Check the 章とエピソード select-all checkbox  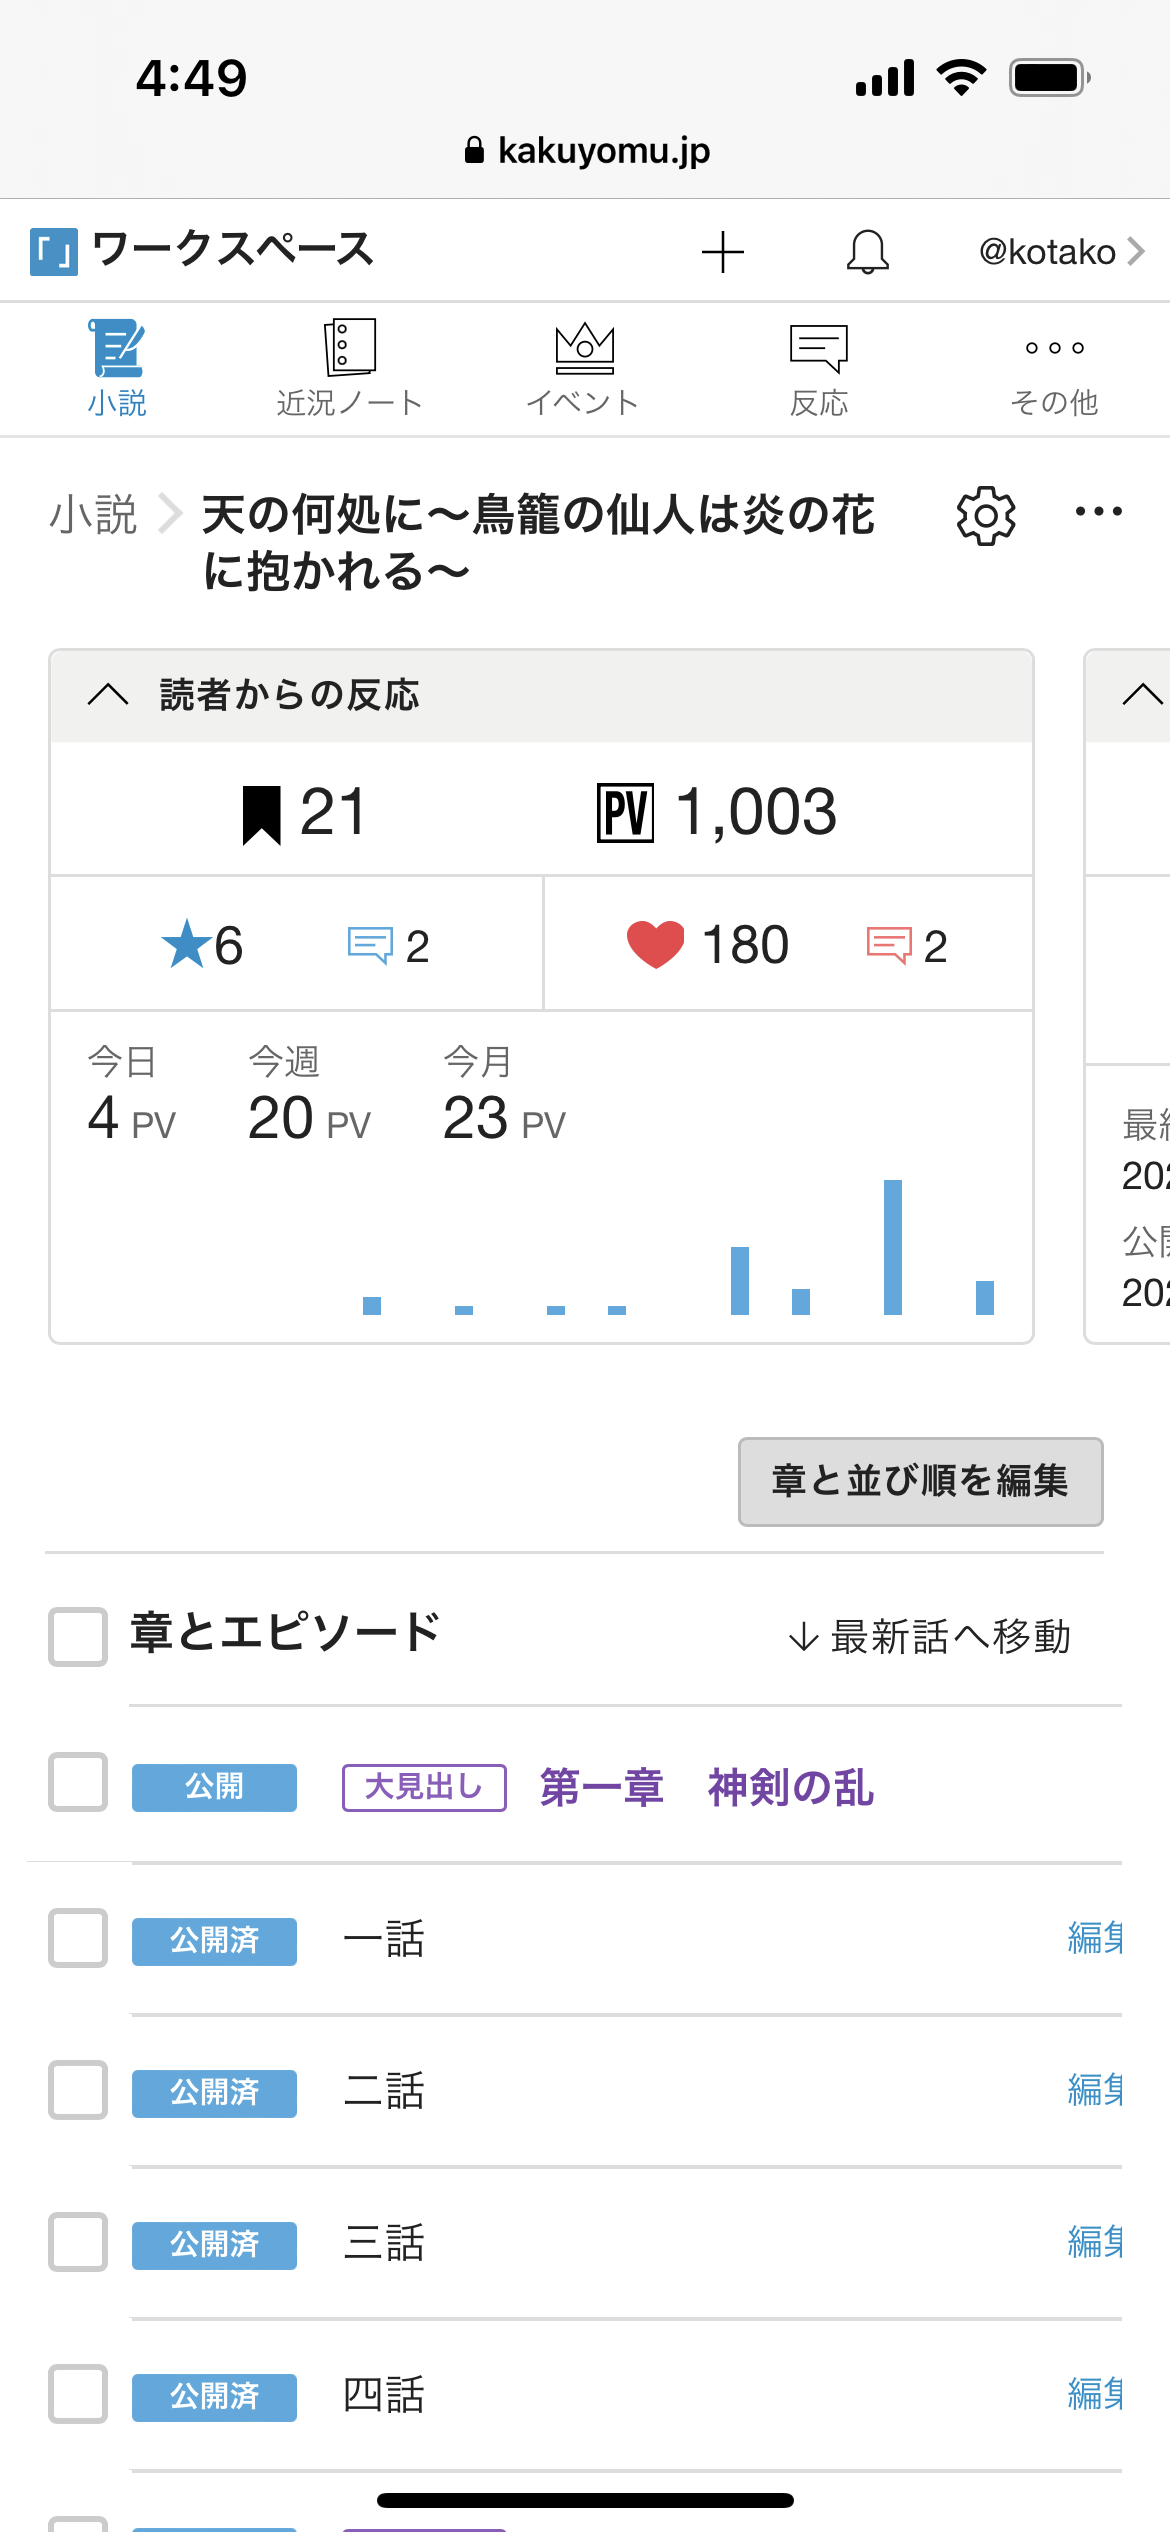click(78, 1637)
